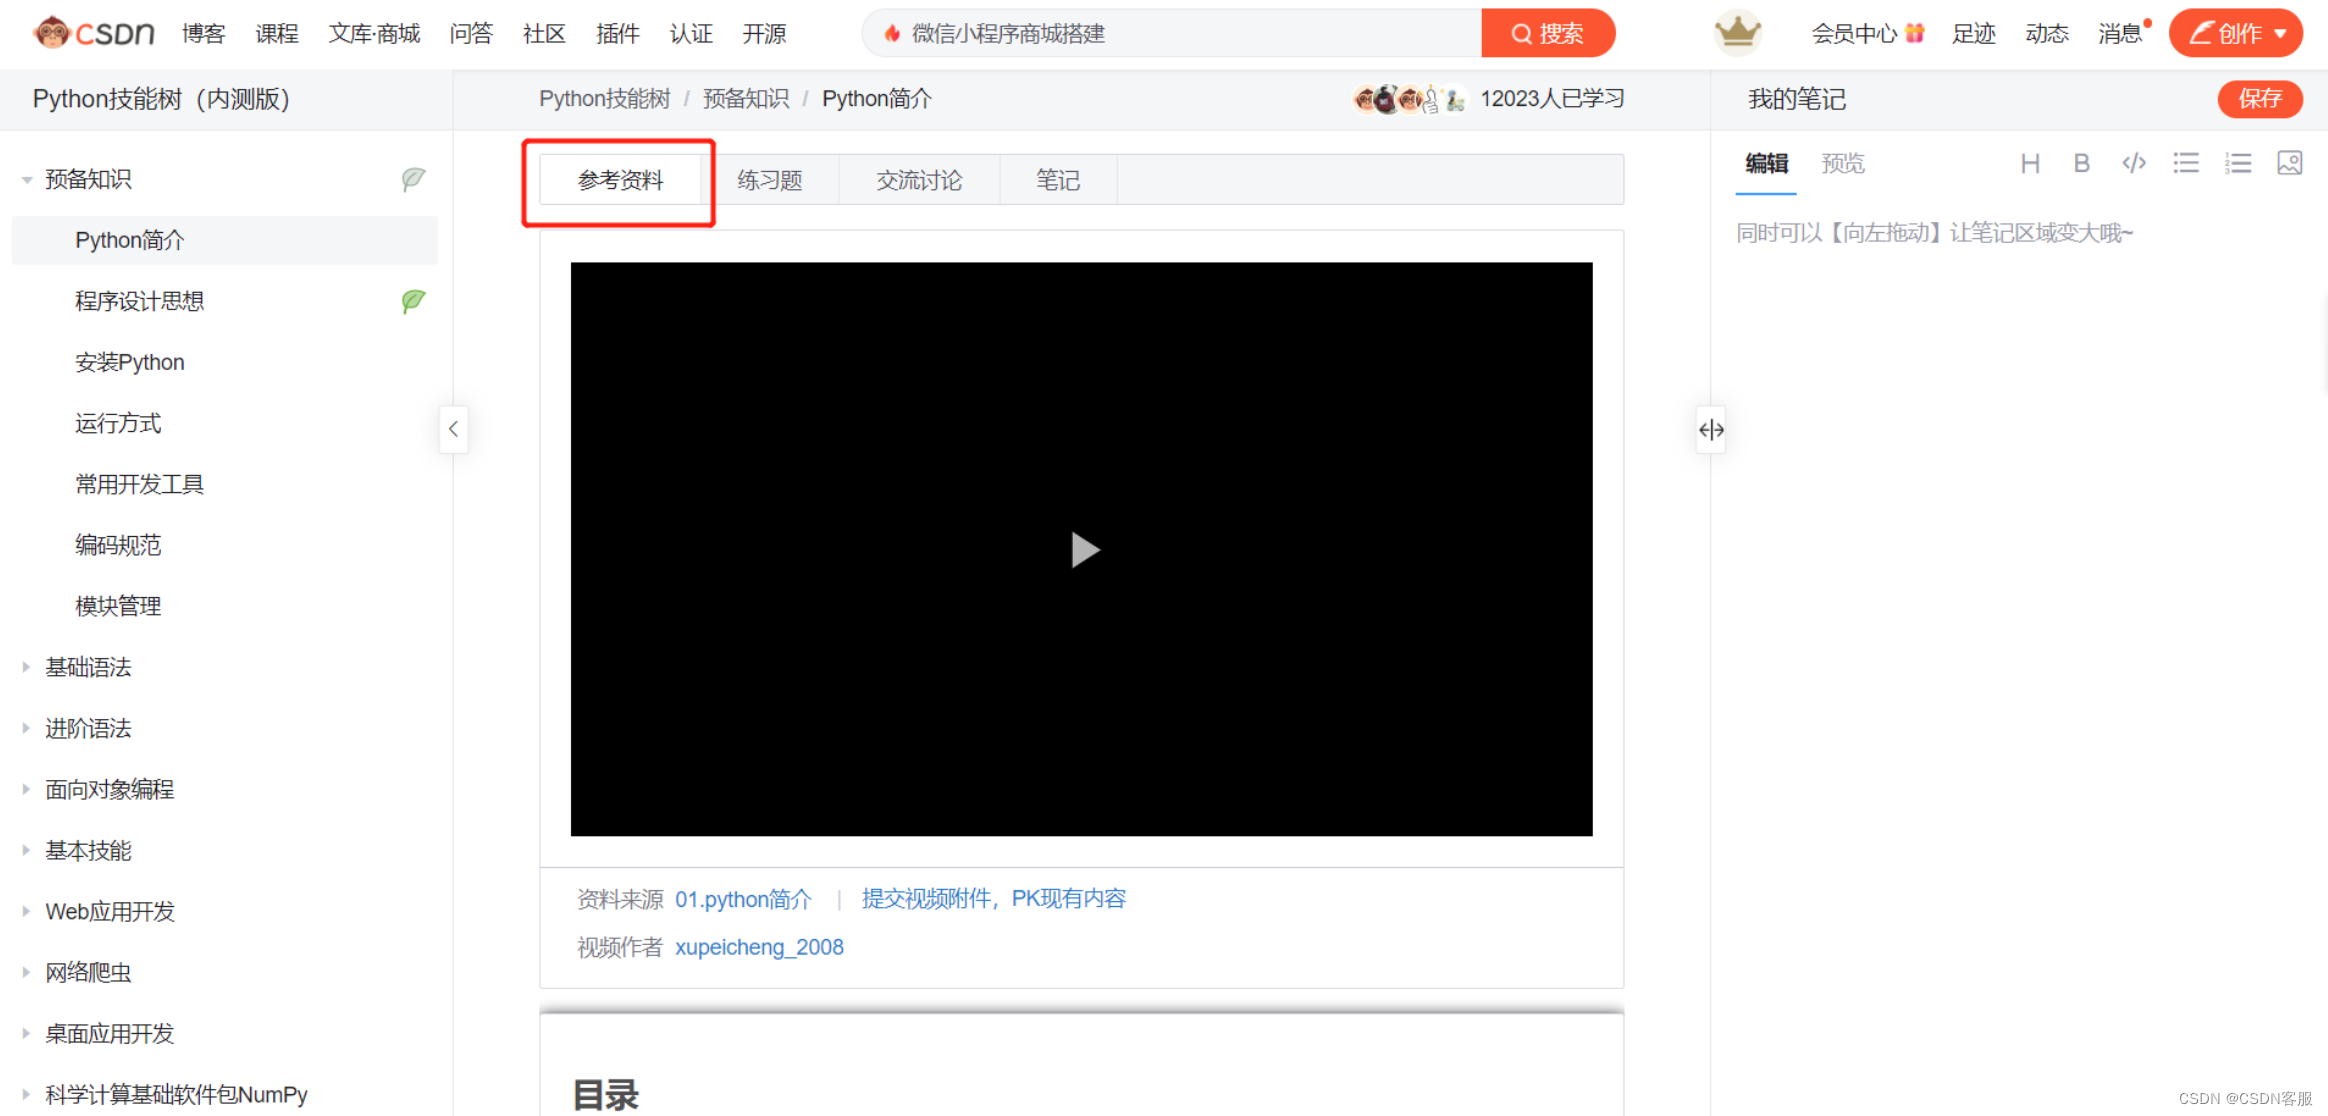Collapse the left sidebar with arrow handle

pos(453,429)
